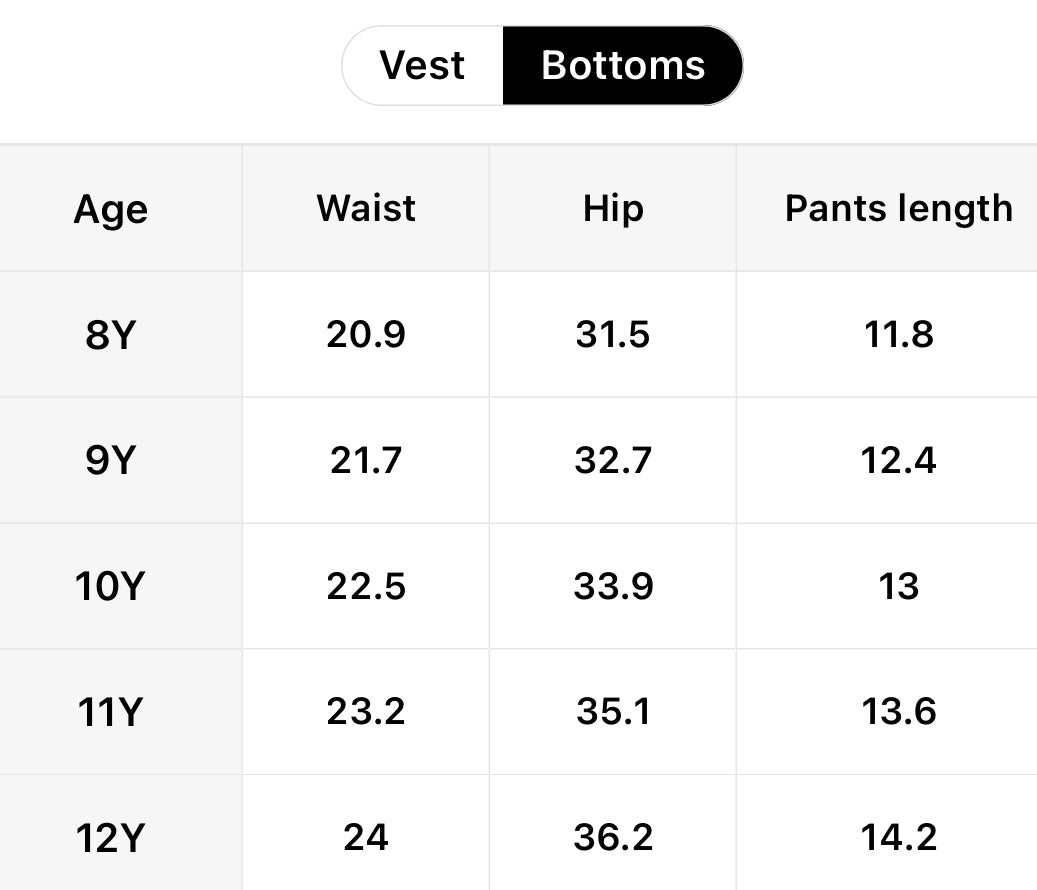The image size is (1037, 890).
Task: Click the 11.8 pants length cell
Action: coord(898,335)
